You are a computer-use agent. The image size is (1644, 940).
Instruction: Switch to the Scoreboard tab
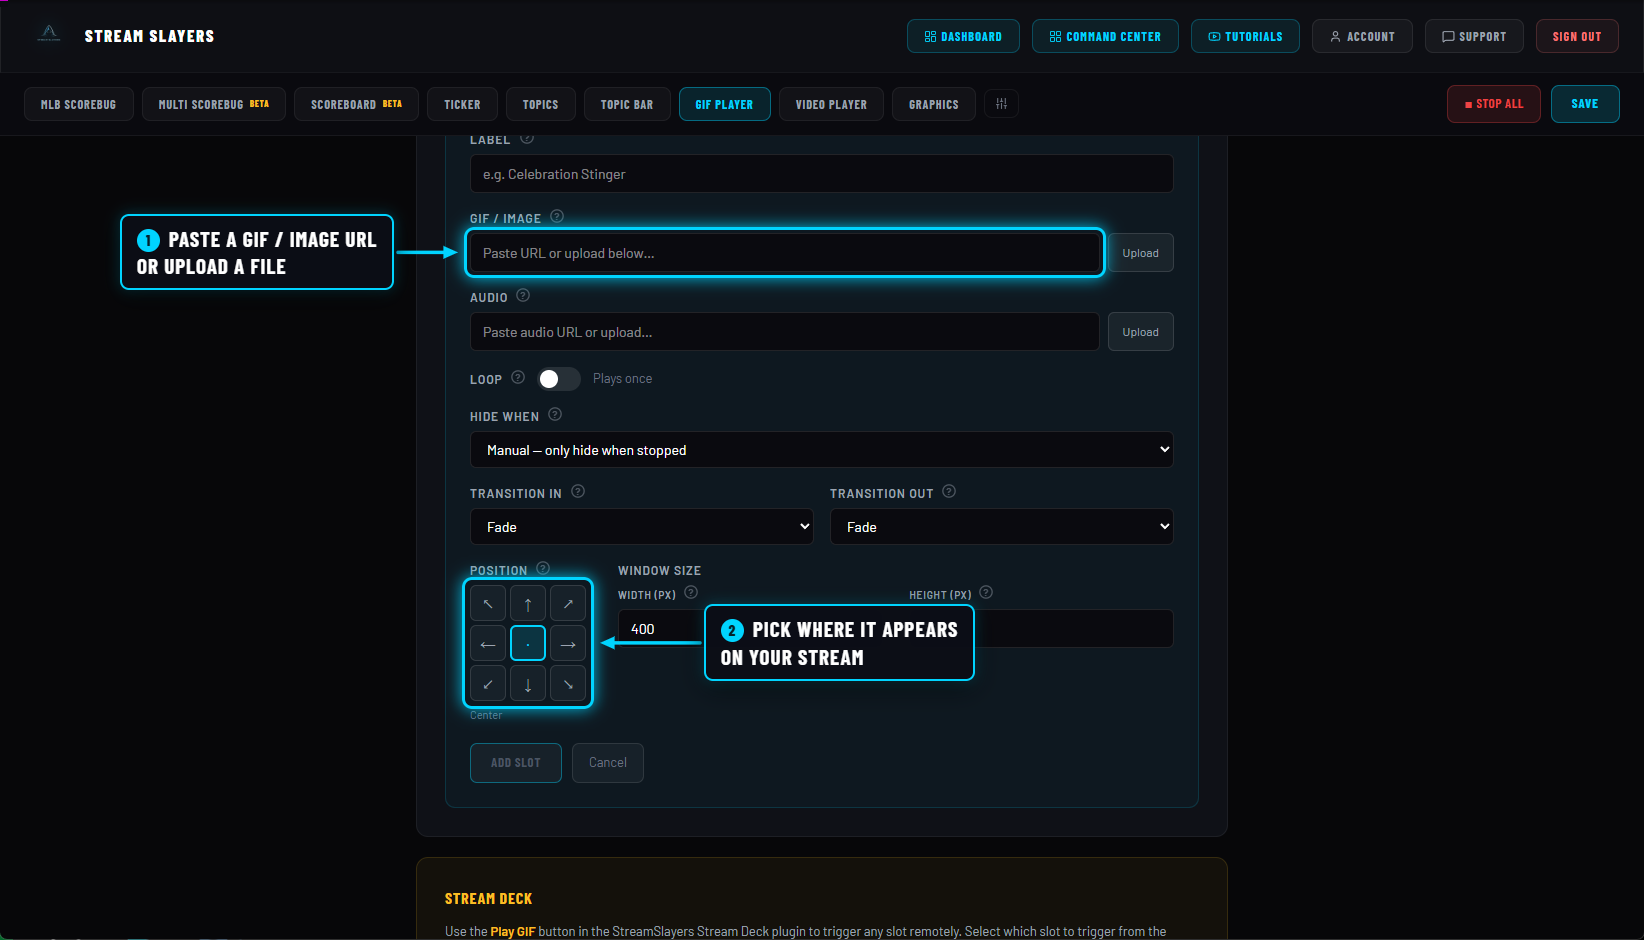point(356,104)
